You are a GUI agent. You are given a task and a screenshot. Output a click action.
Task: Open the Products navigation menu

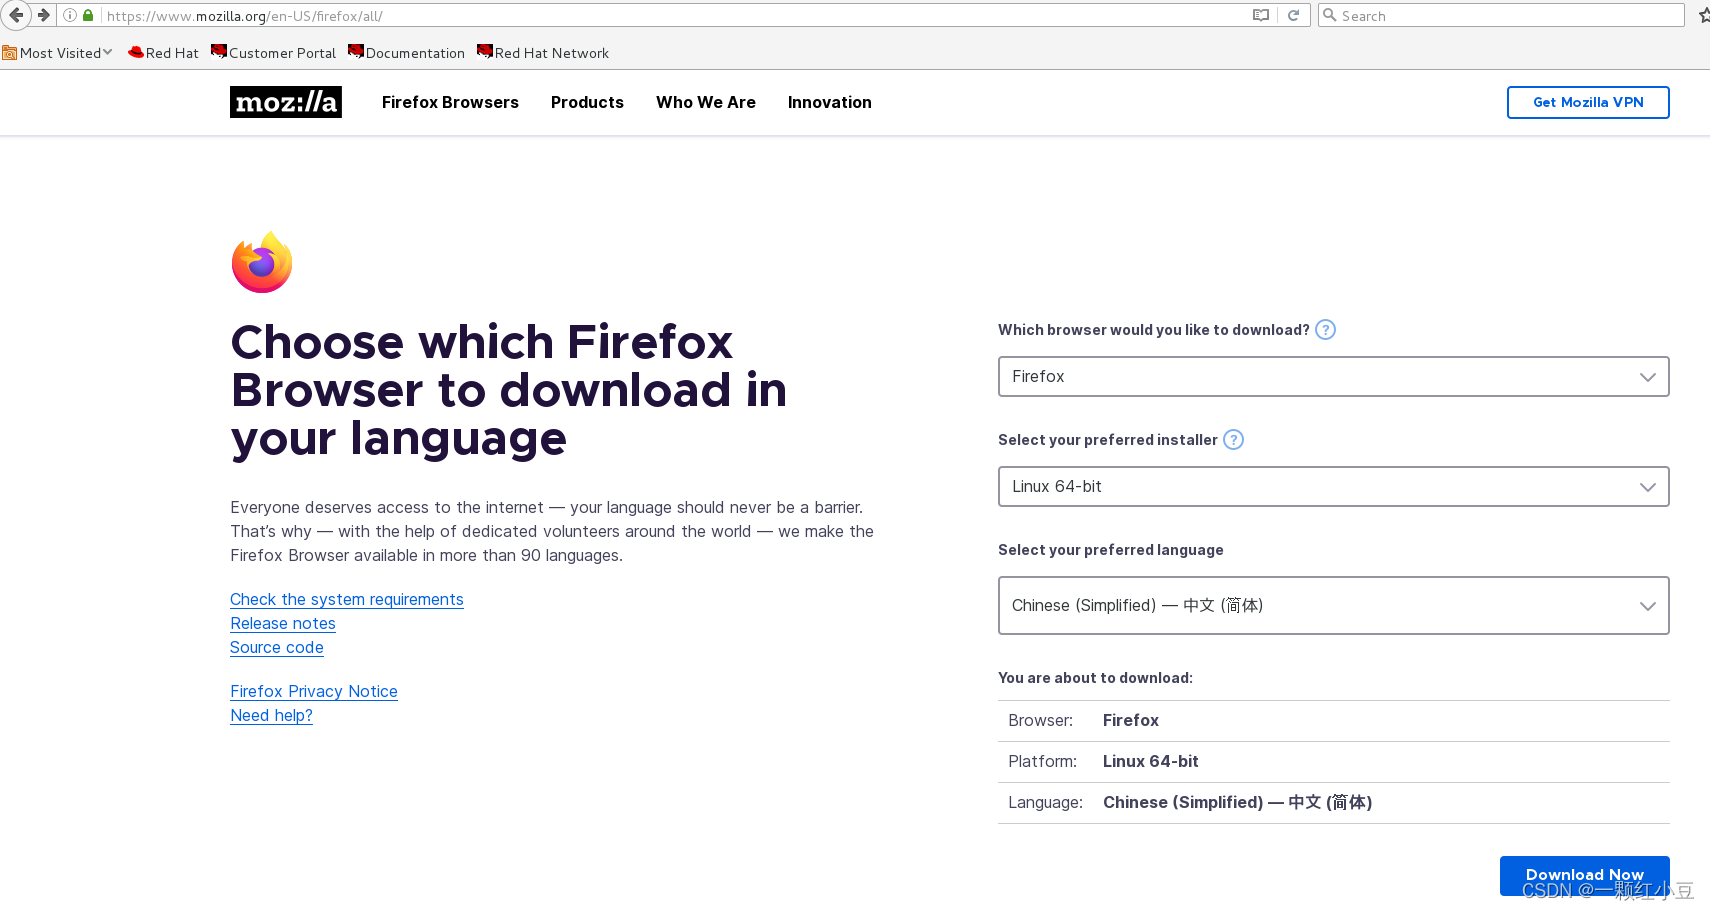click(x=587, y=102)
